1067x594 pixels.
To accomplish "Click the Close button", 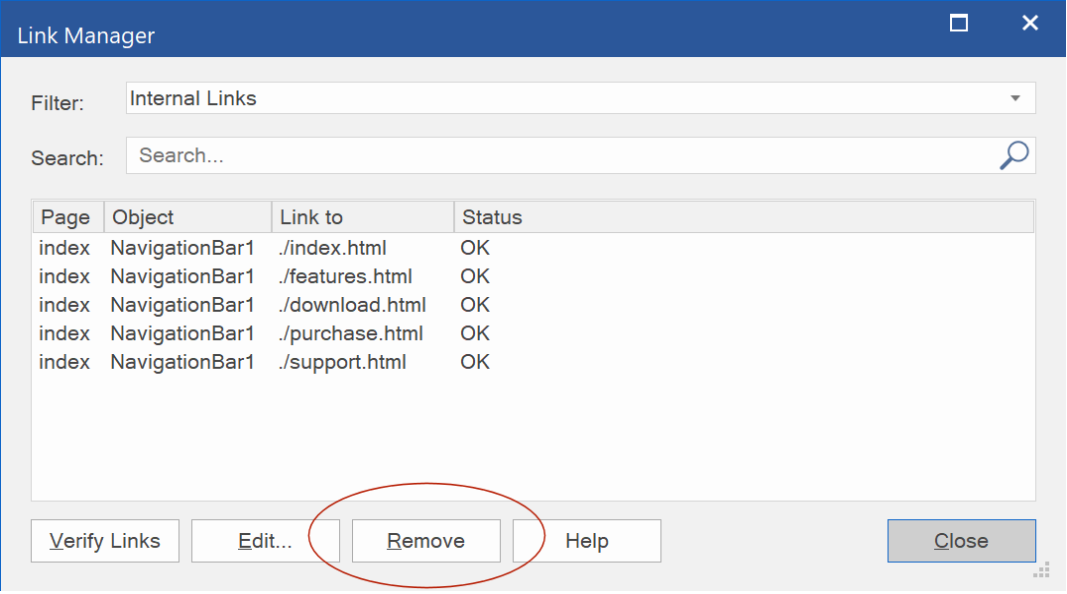I will [962, 541].
